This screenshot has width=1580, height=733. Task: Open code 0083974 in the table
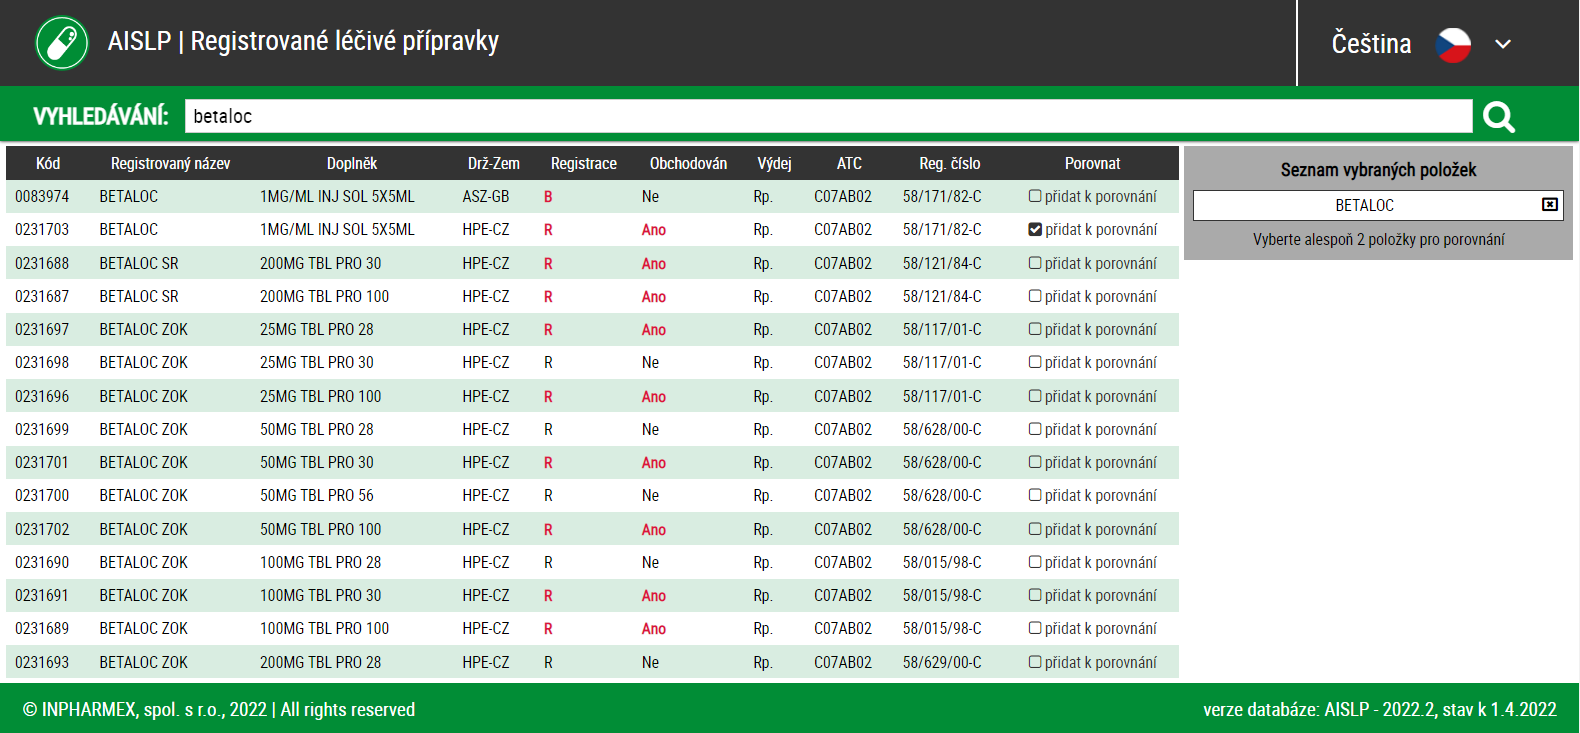[42, 196]
